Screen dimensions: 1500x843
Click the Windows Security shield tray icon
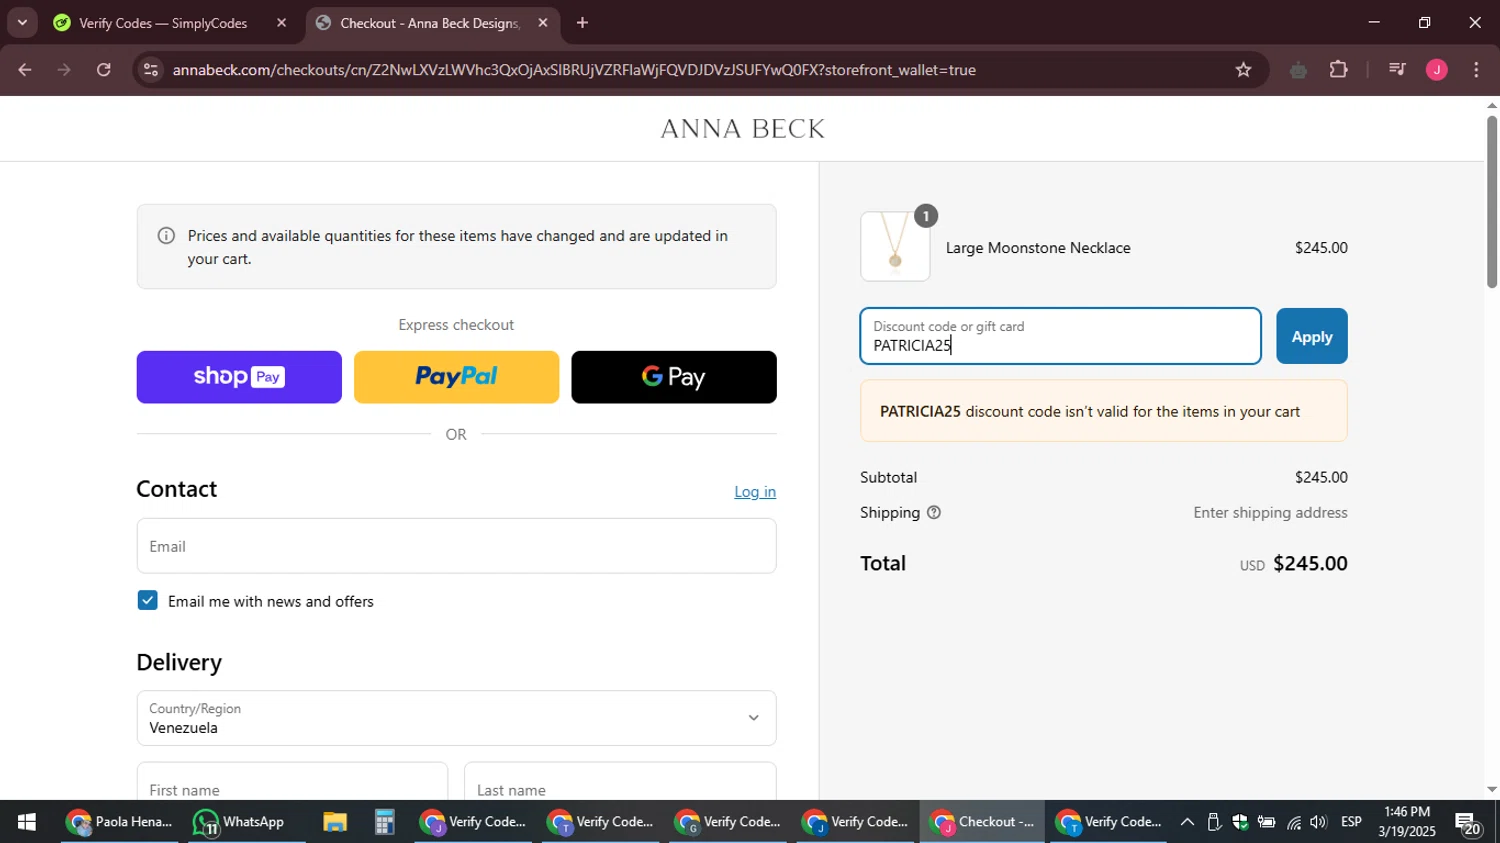(x=1240, y=822)
